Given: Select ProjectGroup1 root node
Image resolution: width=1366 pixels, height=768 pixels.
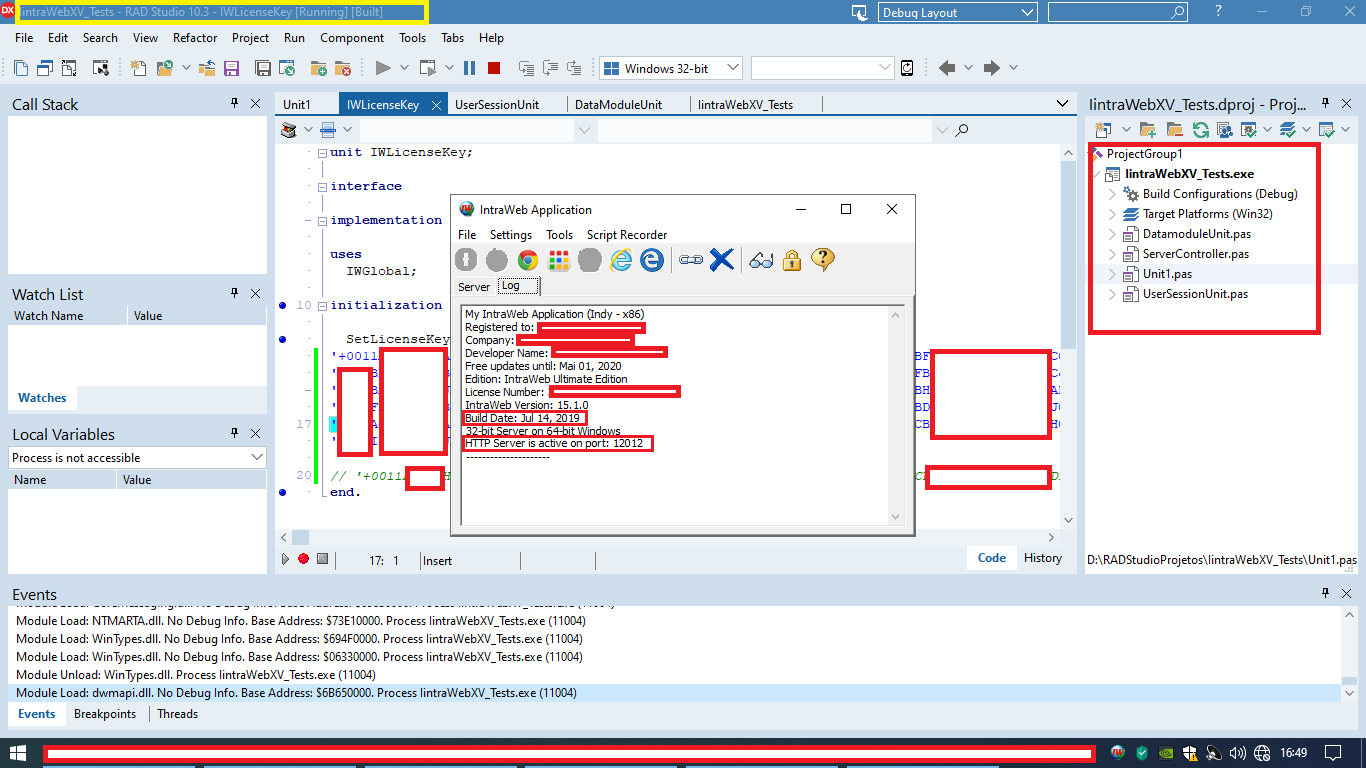Looking at the screenshot, I should [1144, 154].
